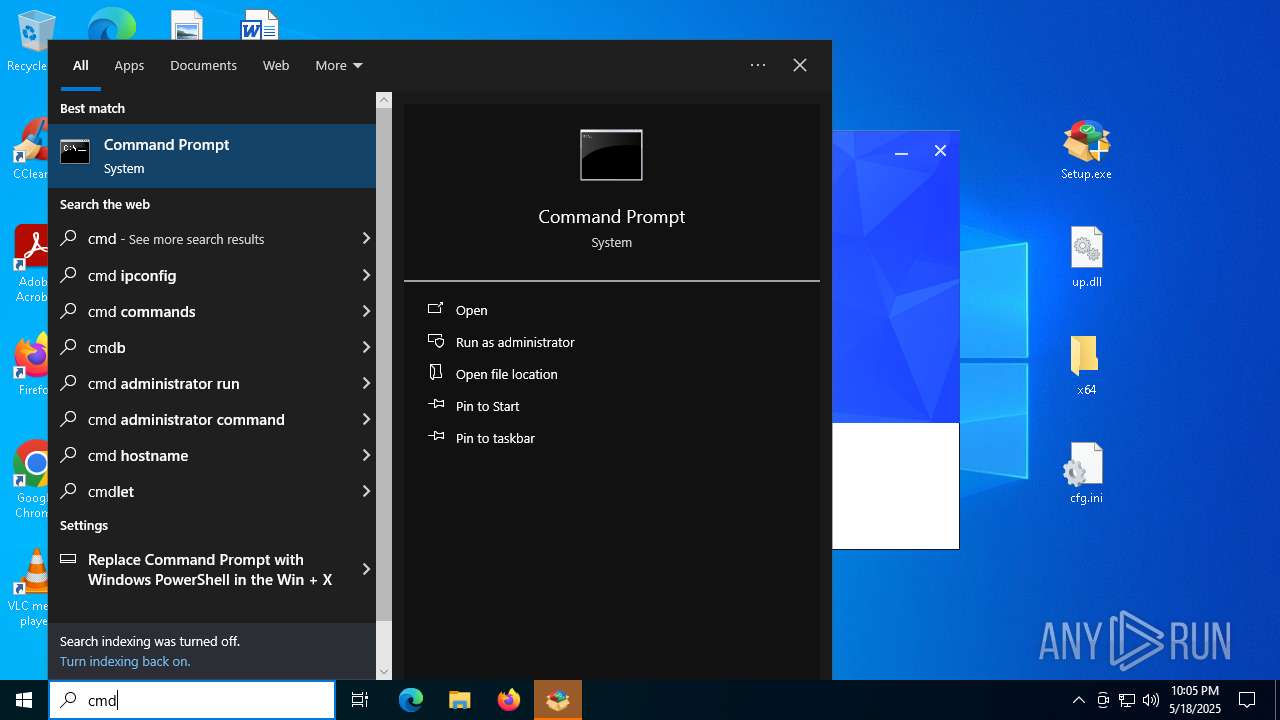
Task: Close the search panel with X
Action: tap(800, 65)
